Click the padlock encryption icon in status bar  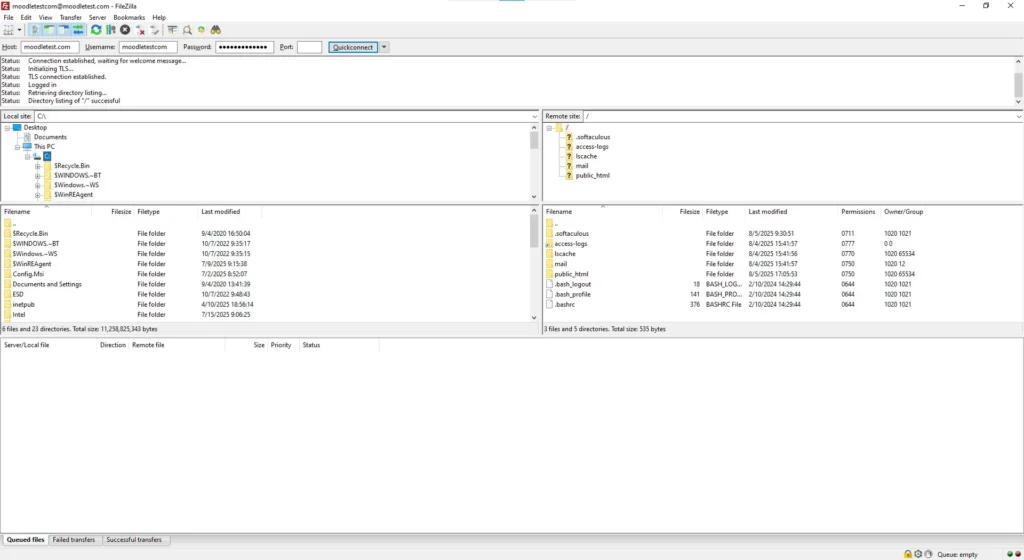point(908,553)
